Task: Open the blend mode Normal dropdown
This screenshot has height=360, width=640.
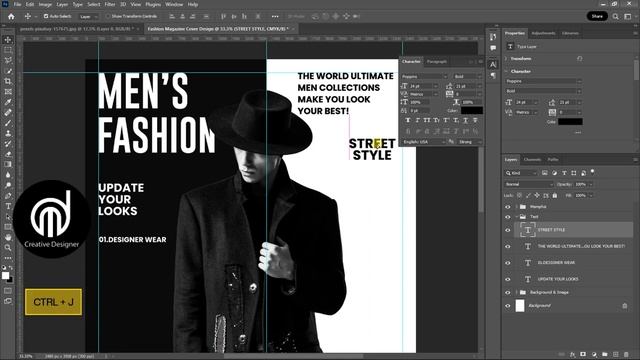Action: [x=529, y=184]
